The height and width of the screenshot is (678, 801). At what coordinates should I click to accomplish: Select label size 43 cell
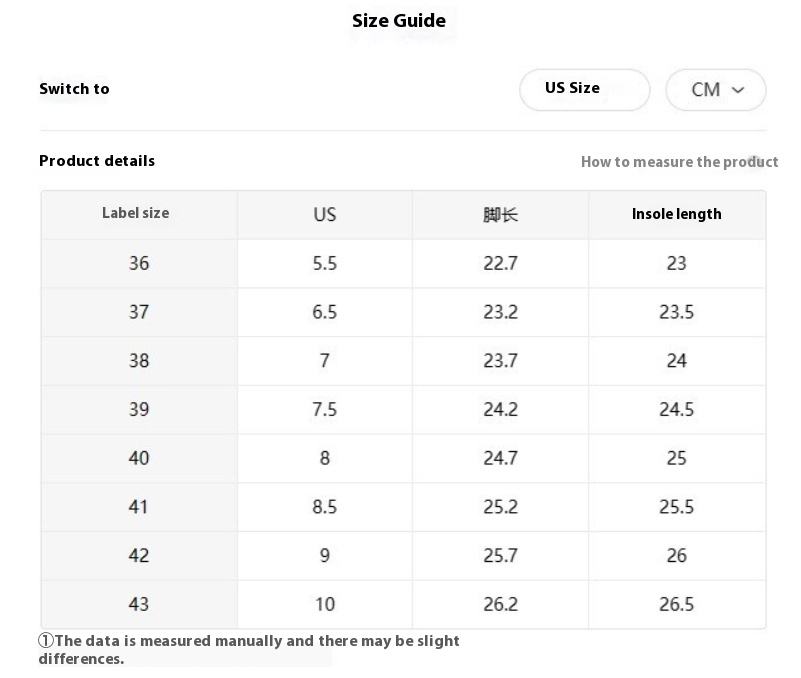[x=139, y=604]
